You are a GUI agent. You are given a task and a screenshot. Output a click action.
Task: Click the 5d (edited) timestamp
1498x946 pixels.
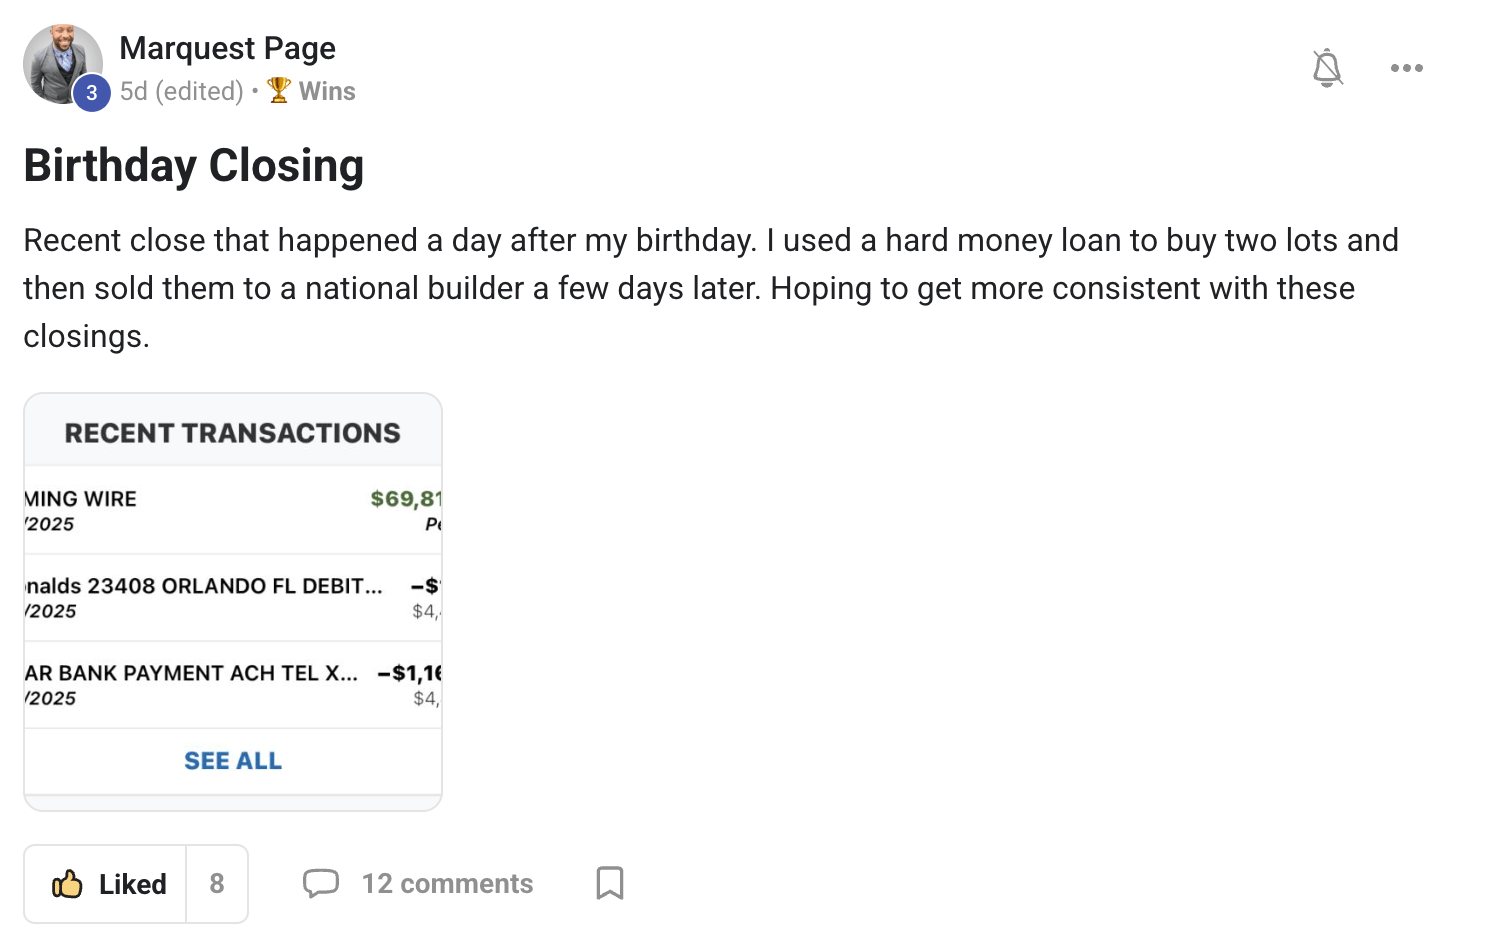pos(181,91)
